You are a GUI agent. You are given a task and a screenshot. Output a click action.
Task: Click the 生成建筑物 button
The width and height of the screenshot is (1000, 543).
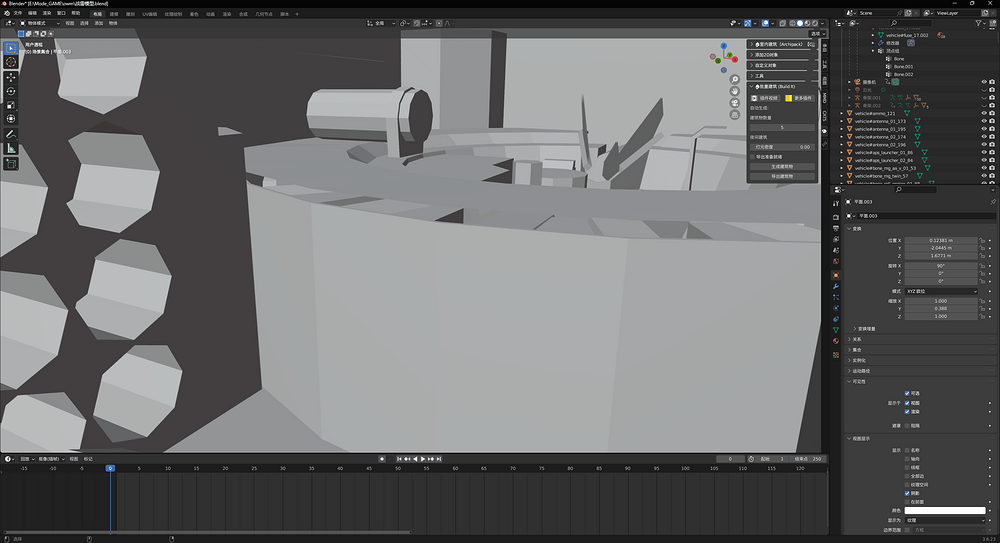782,166
